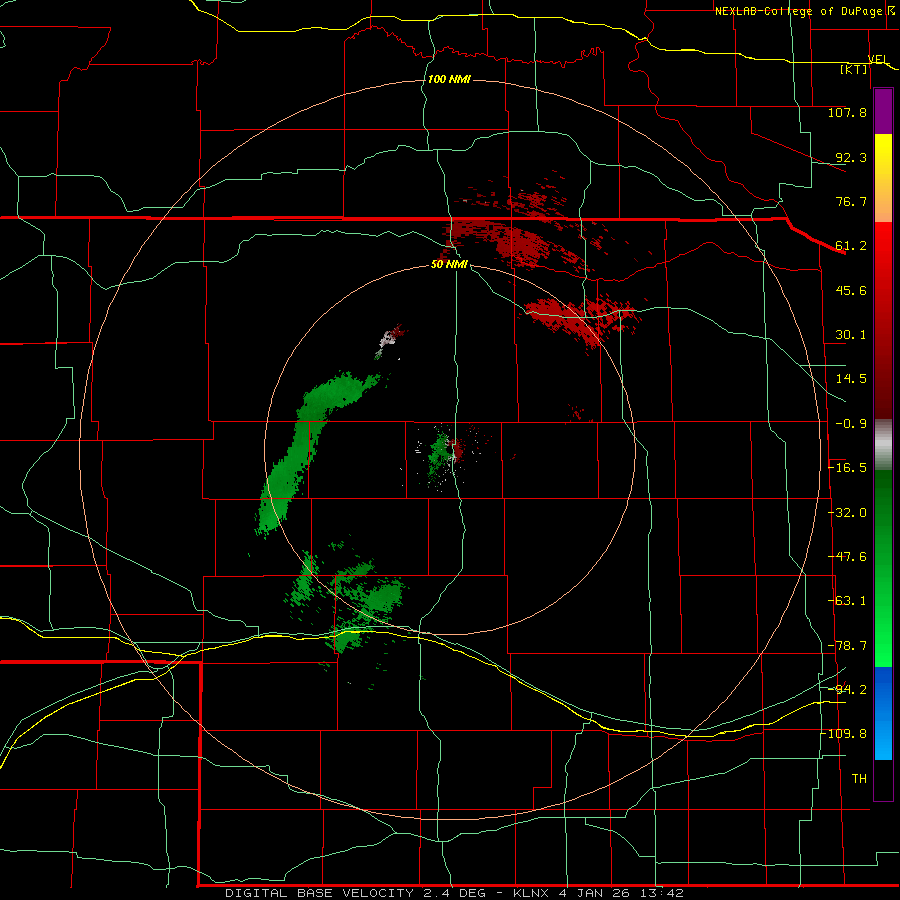Pick the gray near-zero segment of the color bar

click(883, 443)
